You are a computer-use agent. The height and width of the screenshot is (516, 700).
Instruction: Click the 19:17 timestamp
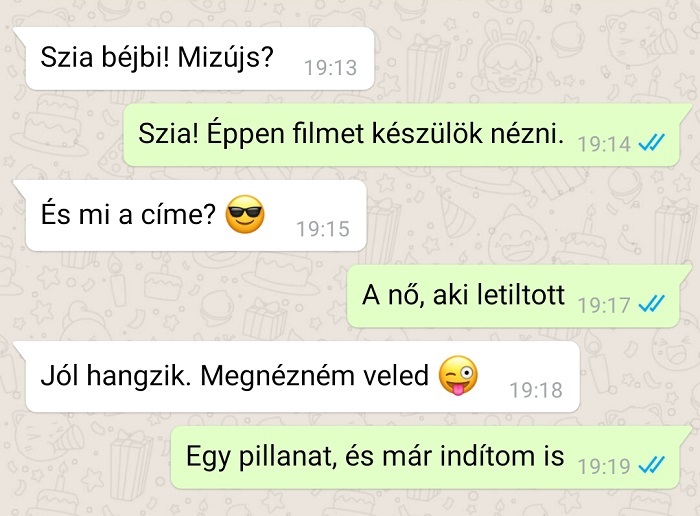coord(604,305)
